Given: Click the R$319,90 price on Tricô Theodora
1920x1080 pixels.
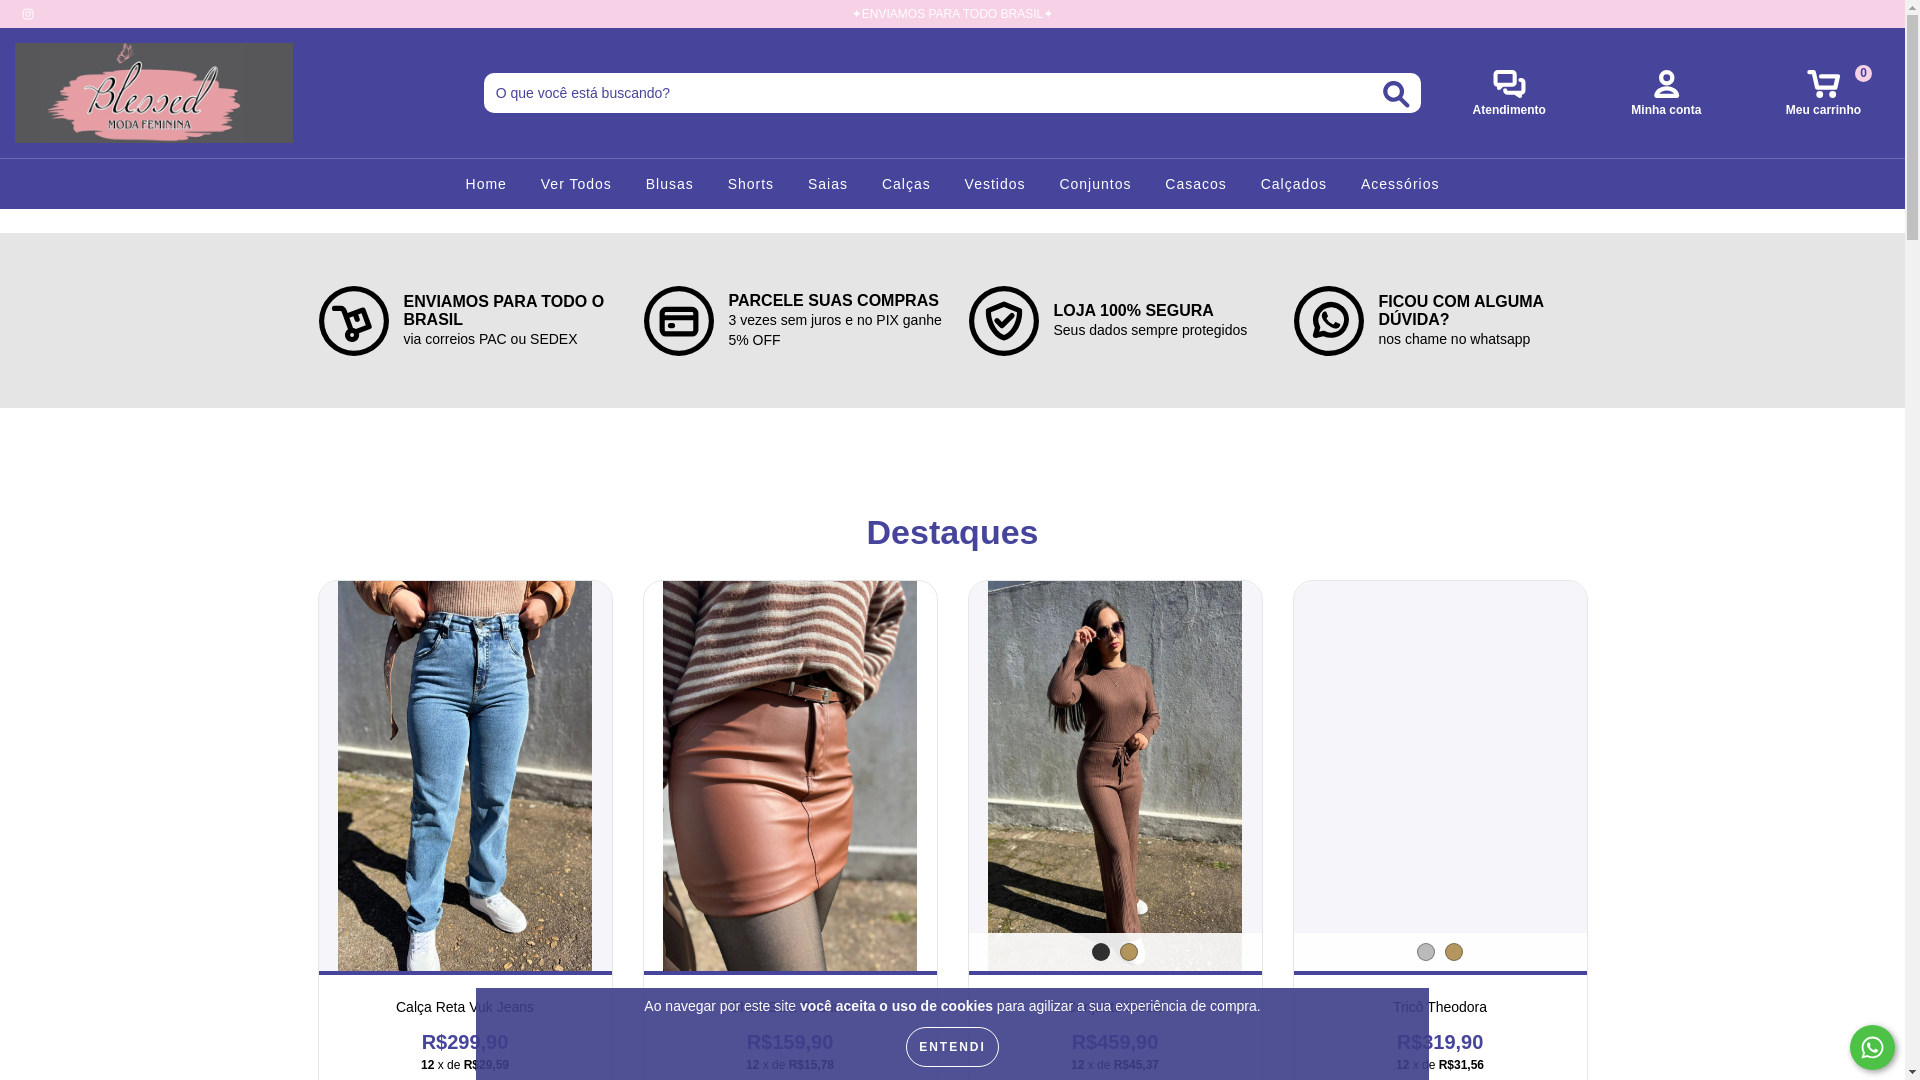Looking at the screenshot, I should click(1440, 1042).
